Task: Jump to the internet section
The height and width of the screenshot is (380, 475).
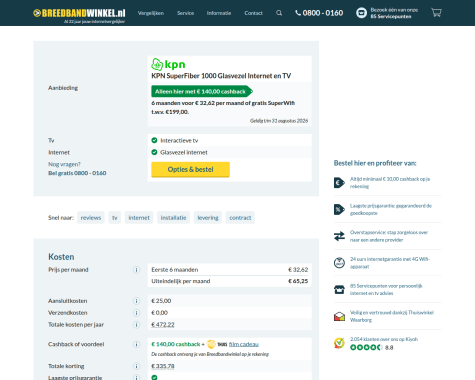Action: tap(139, 218)
